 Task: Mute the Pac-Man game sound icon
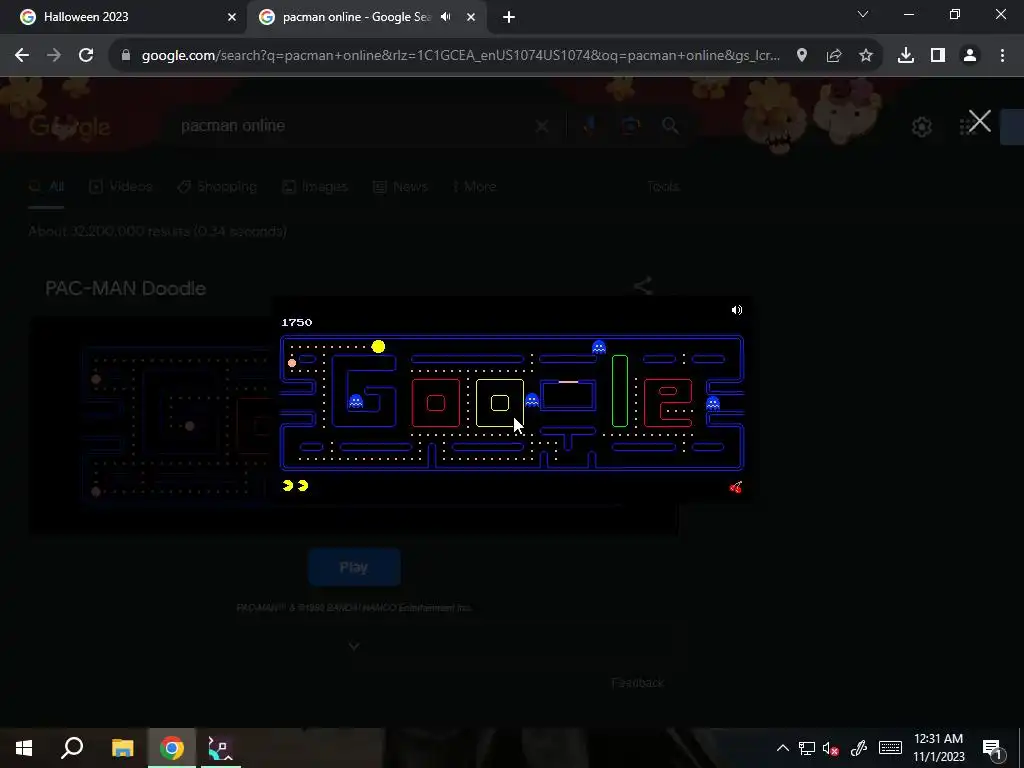tap(737, 310)
